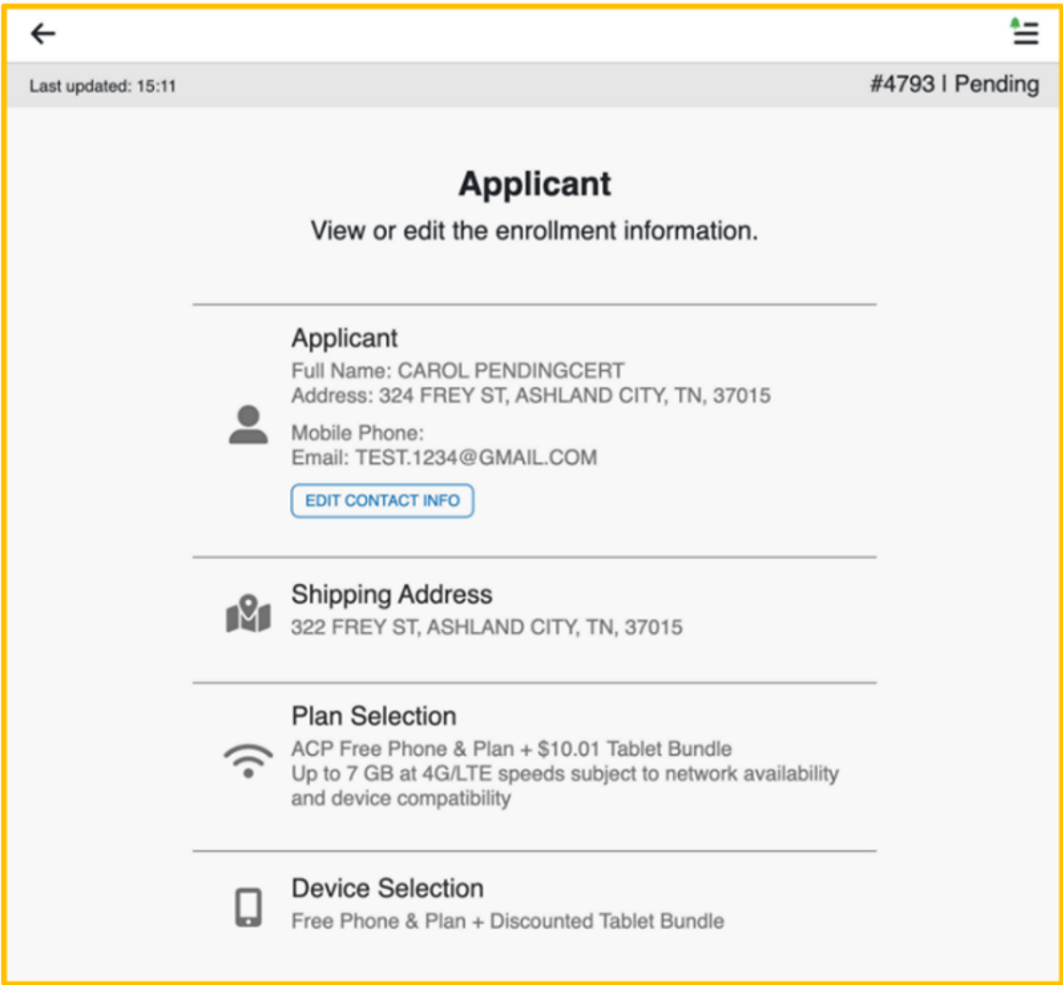Click the bold 'Applicant' page title
Image resolution: width=1063 pixels, height=985 pixels.
535,184
